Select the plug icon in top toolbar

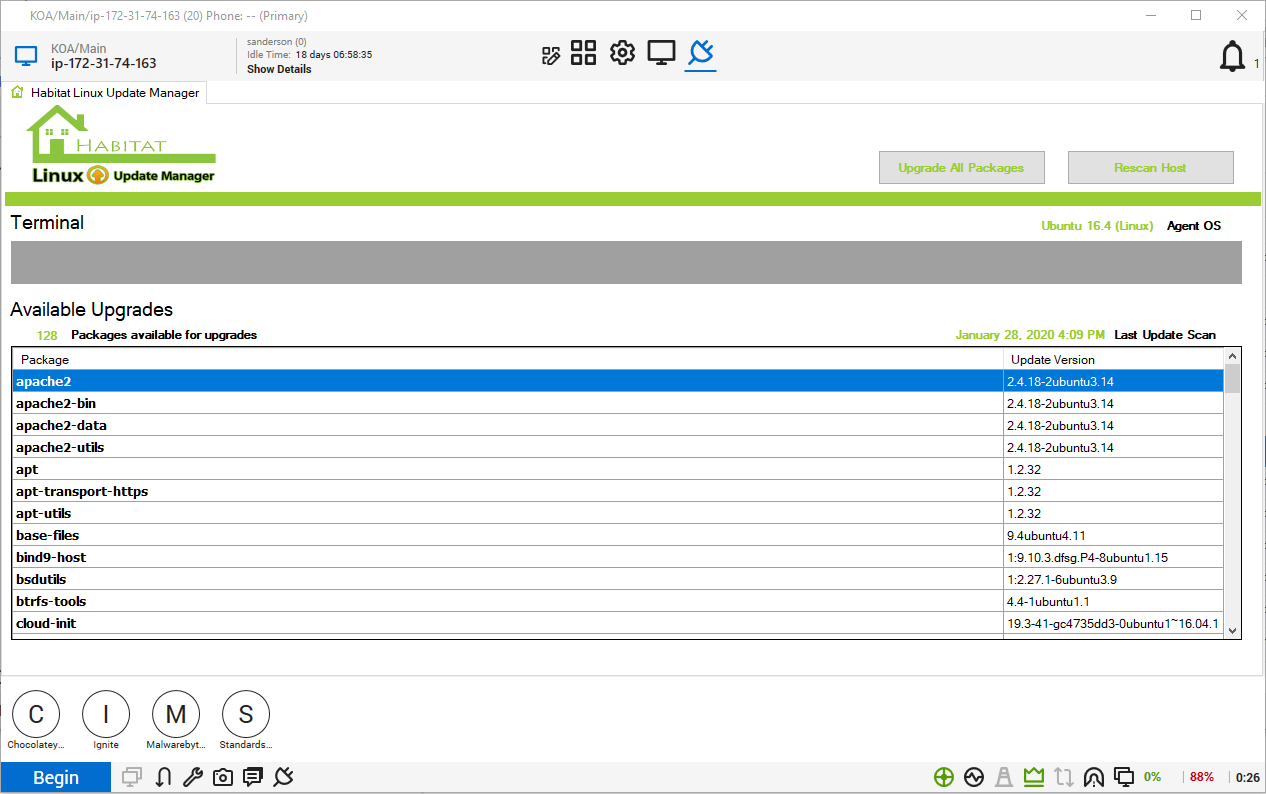tap(701, 53)
